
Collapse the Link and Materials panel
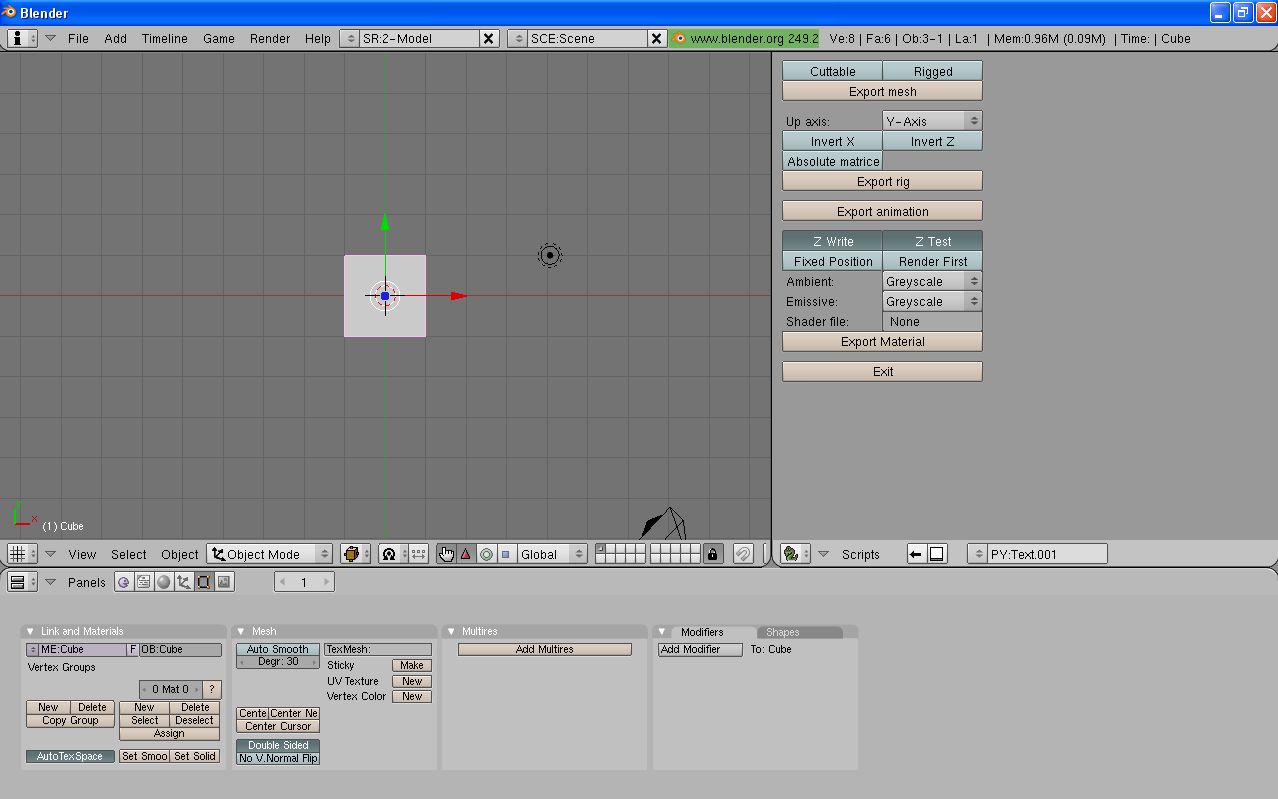tap(30, 631)
